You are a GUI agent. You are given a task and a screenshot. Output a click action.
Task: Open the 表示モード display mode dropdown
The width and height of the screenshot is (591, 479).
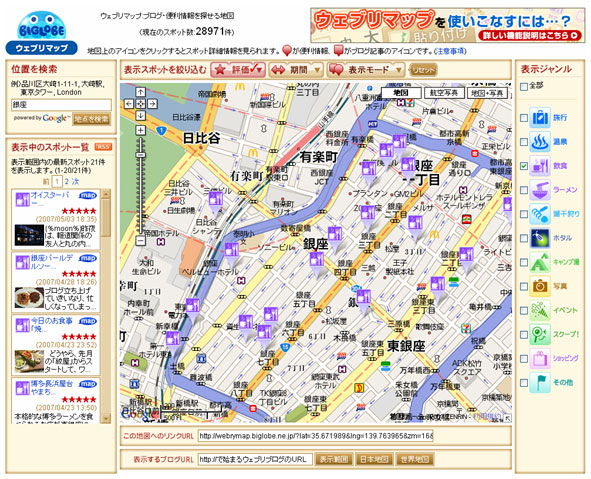[366, 70]
